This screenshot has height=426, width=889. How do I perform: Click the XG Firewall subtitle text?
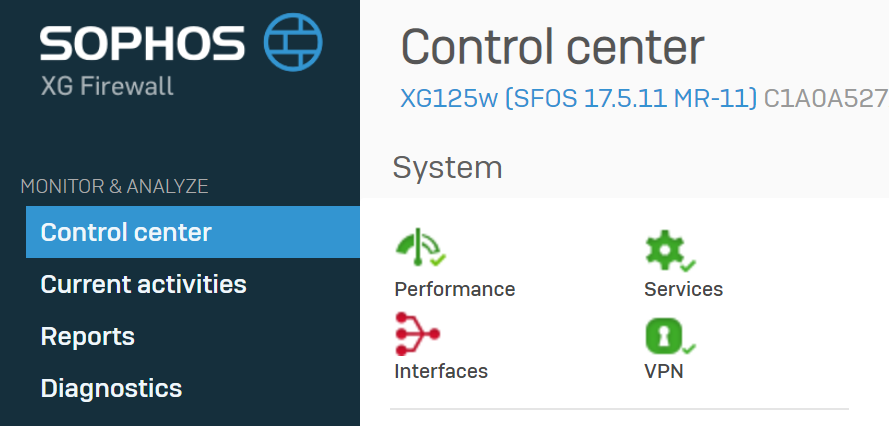click(x=107, y=87)
